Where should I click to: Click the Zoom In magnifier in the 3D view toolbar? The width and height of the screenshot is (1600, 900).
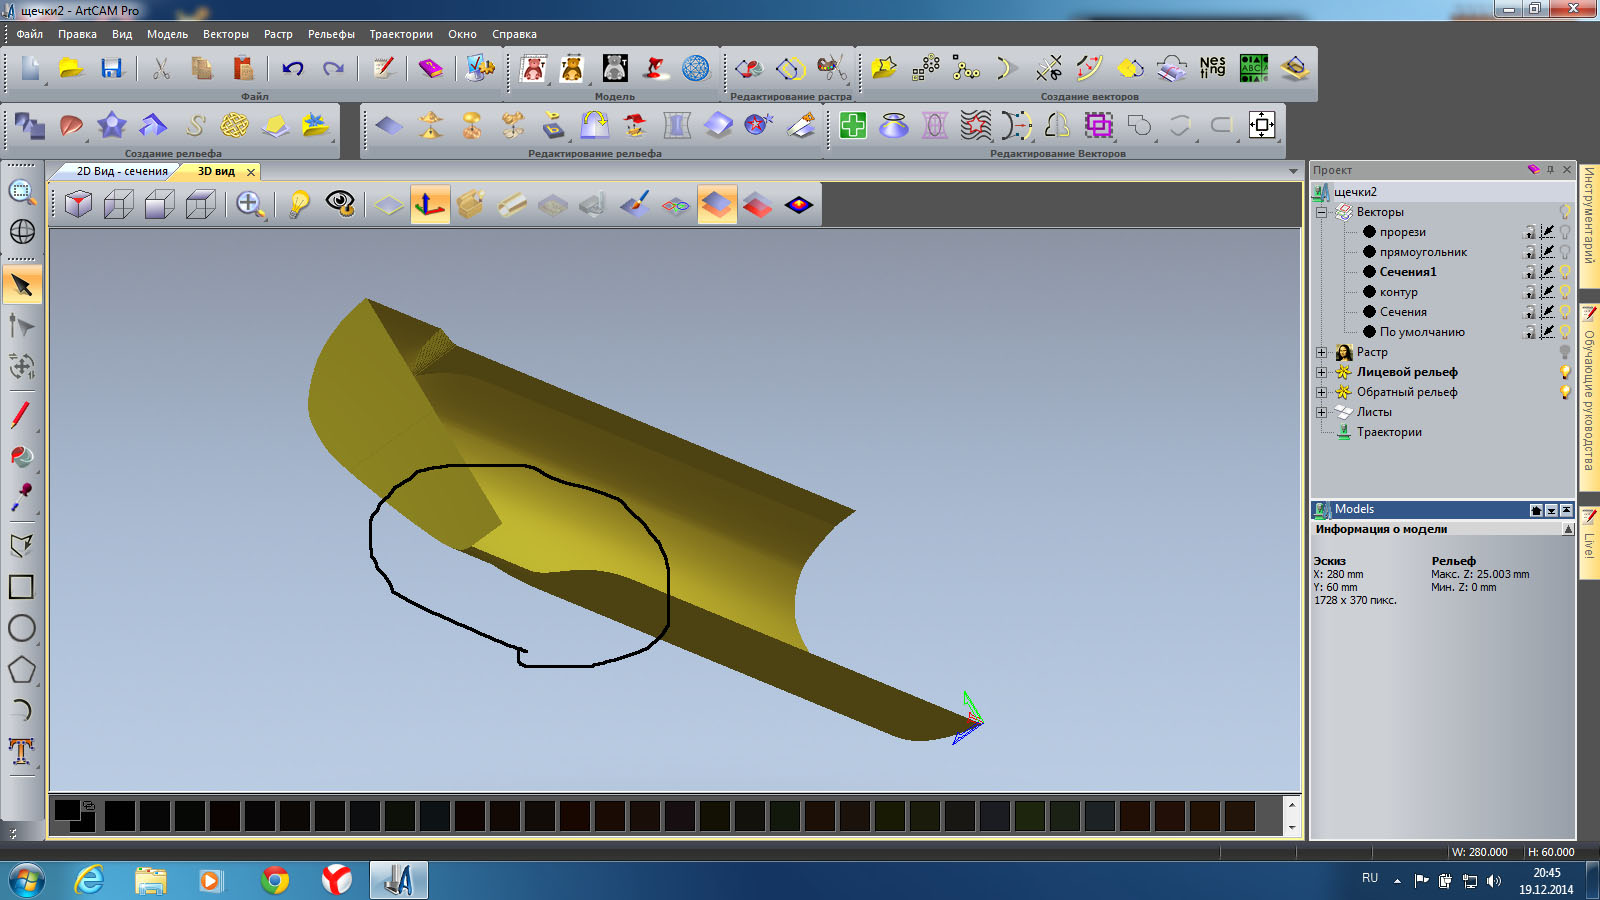pos(250,205)
